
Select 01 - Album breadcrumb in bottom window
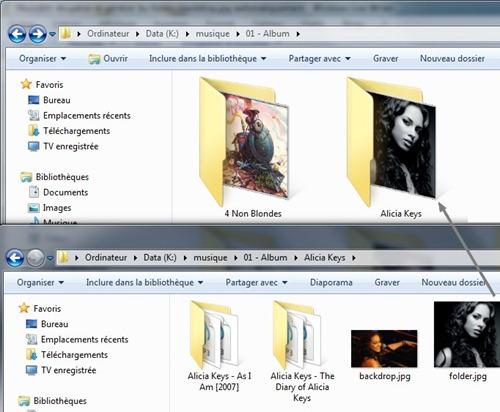[x=265, y=258]
